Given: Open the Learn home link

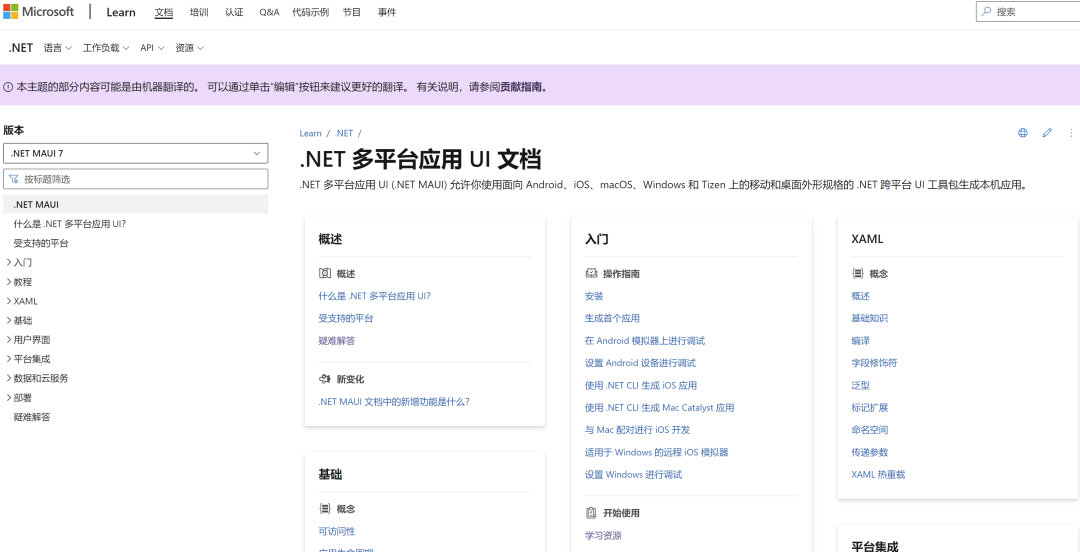Looking at the screenshot, I should tap(121, 12).
